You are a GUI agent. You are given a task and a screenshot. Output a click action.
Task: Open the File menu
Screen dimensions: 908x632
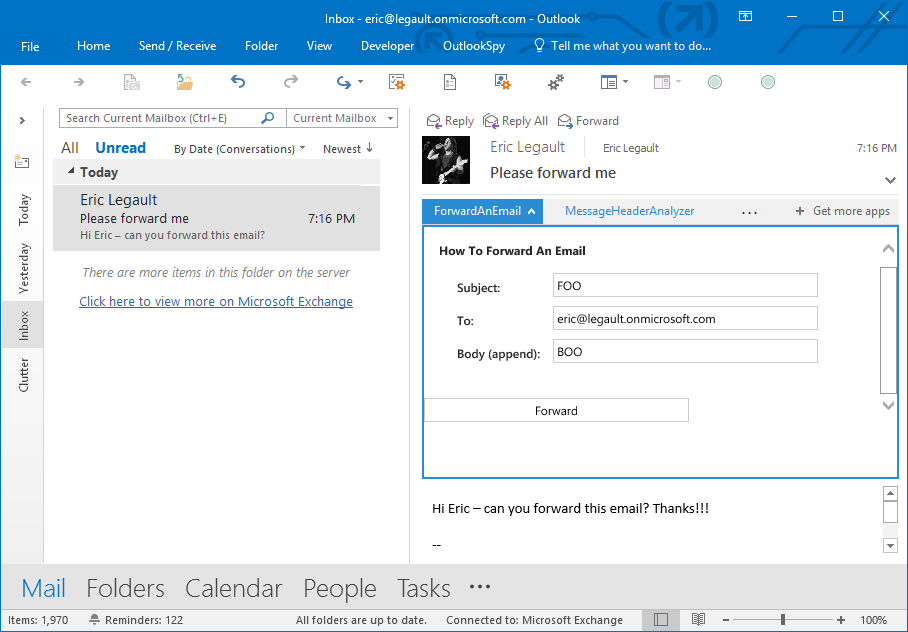tap(30, 46)
